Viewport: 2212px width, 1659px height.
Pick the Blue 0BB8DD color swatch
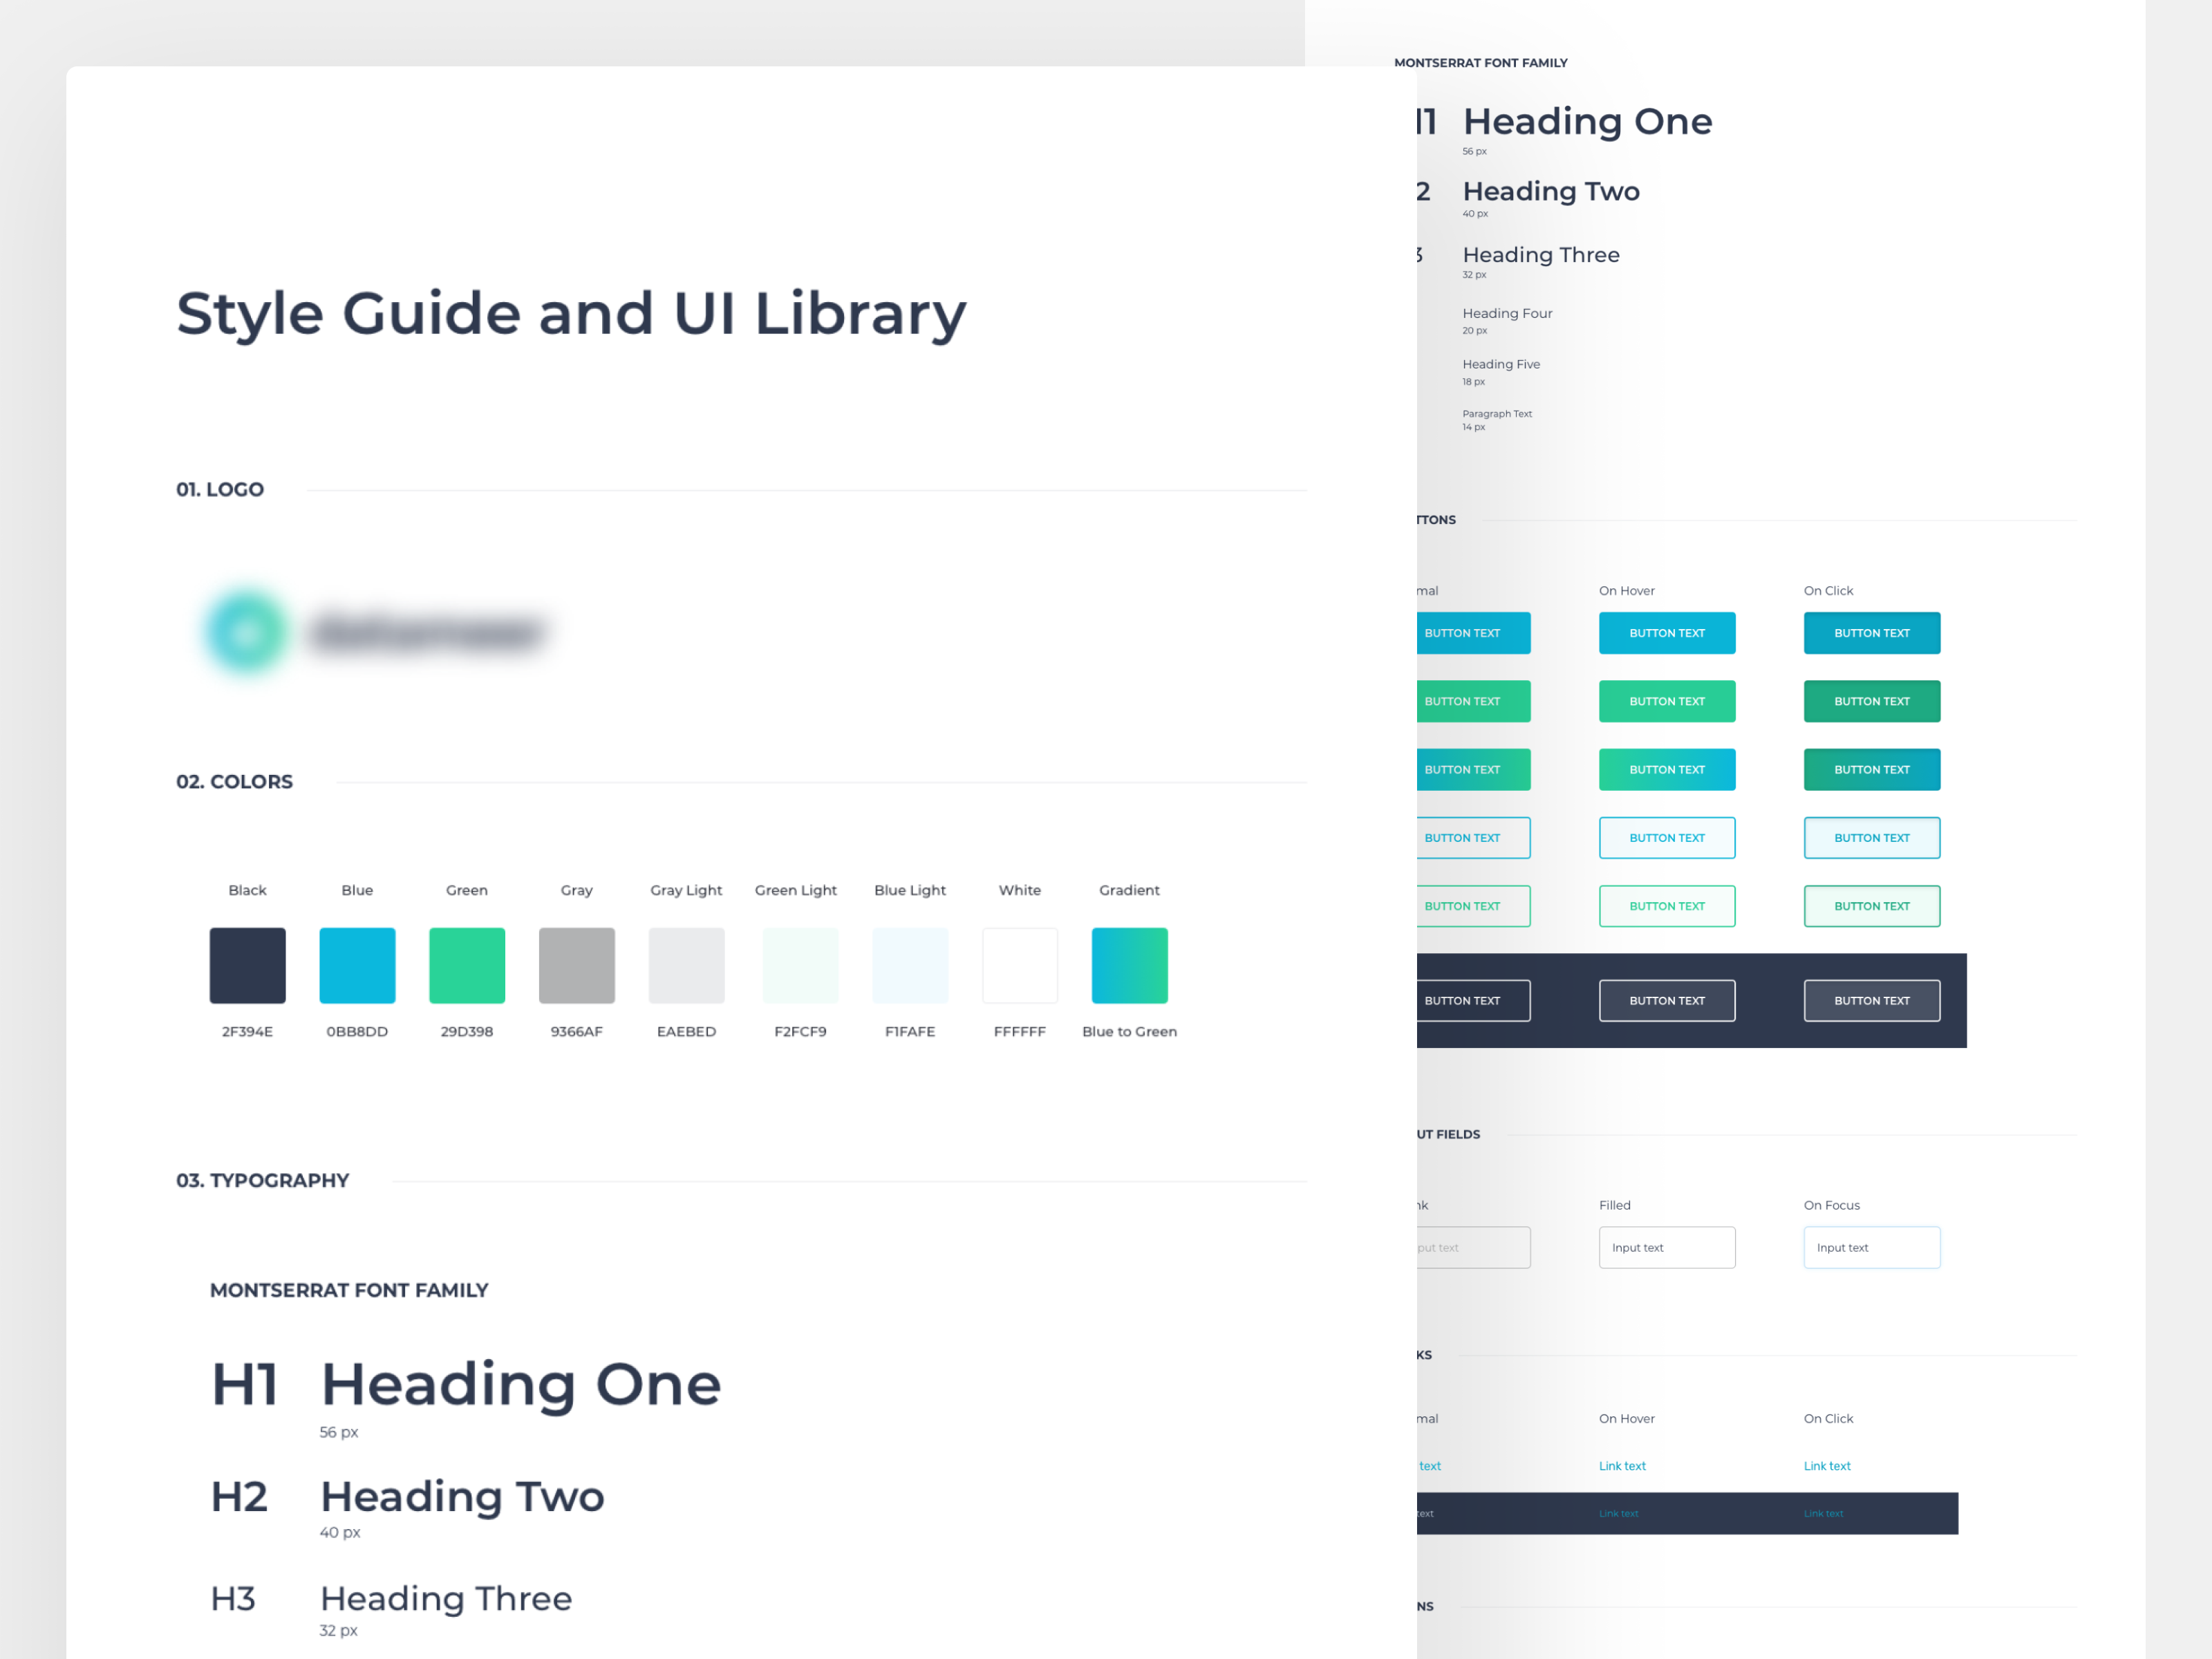(x=357, y=965)
